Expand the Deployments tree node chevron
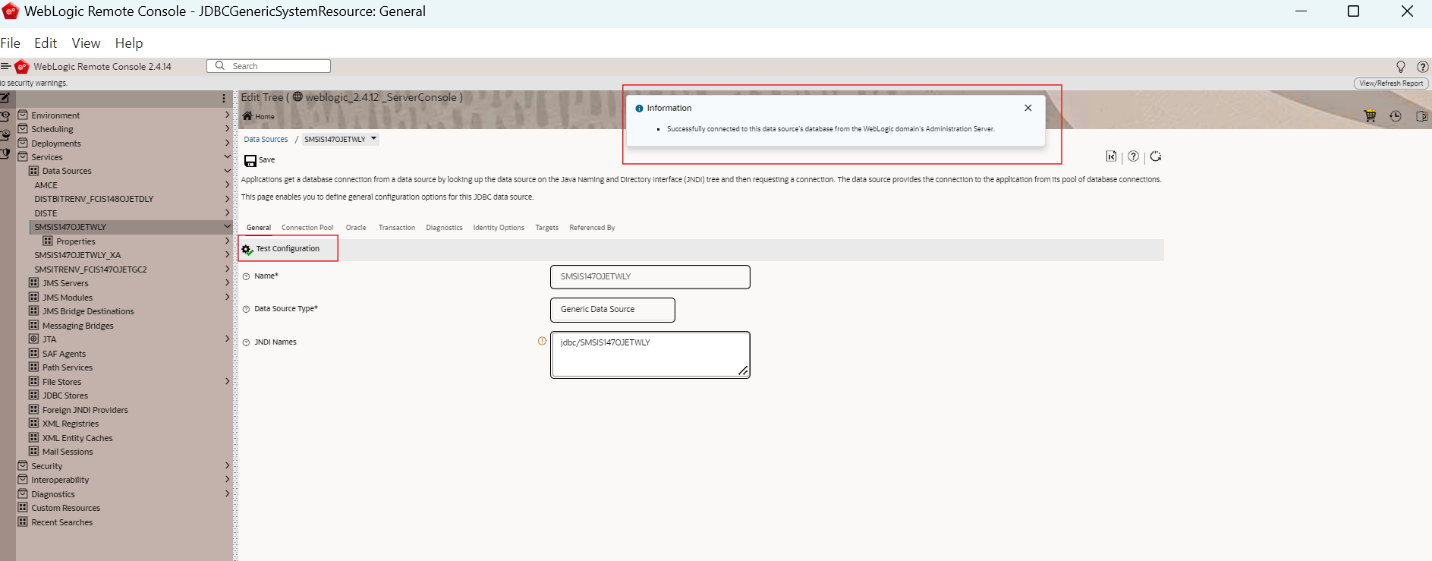The height and width of the screenshot is (561, 1432). coord(227,143)
